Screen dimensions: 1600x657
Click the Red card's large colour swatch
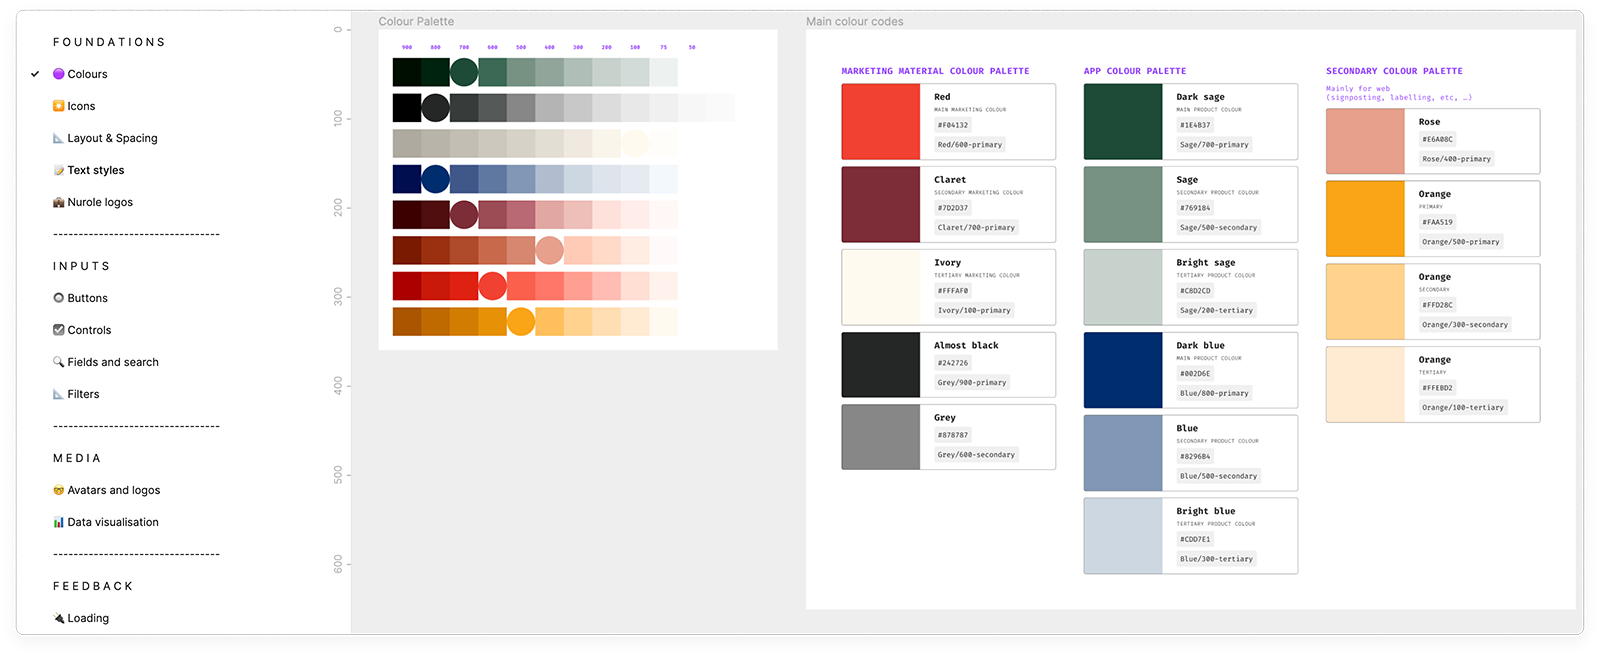[x=881, y=121]
